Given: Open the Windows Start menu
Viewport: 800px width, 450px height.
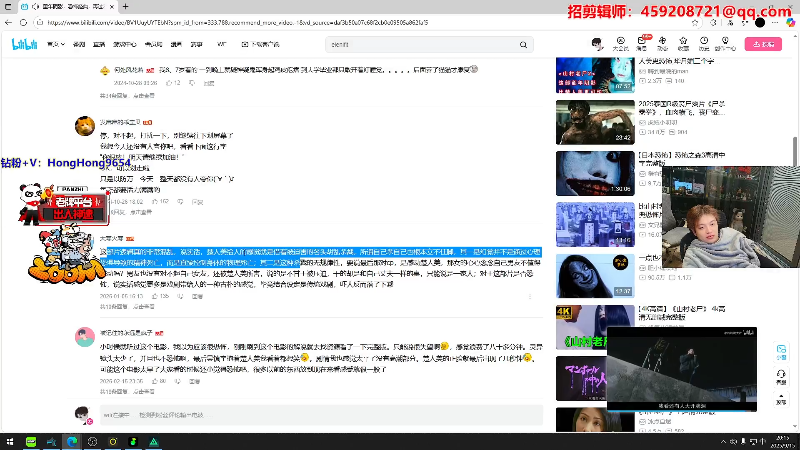Looking at the screenshot, I should [10, 442].
